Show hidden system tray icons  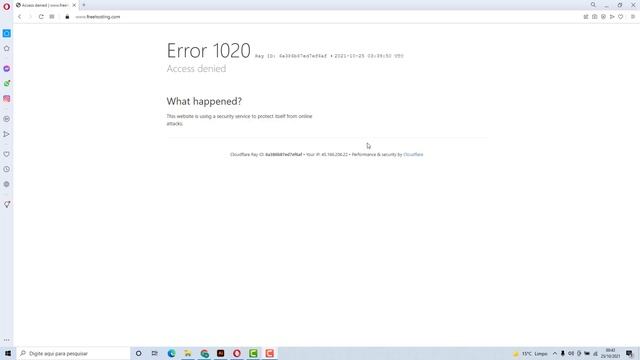point(555,353)
